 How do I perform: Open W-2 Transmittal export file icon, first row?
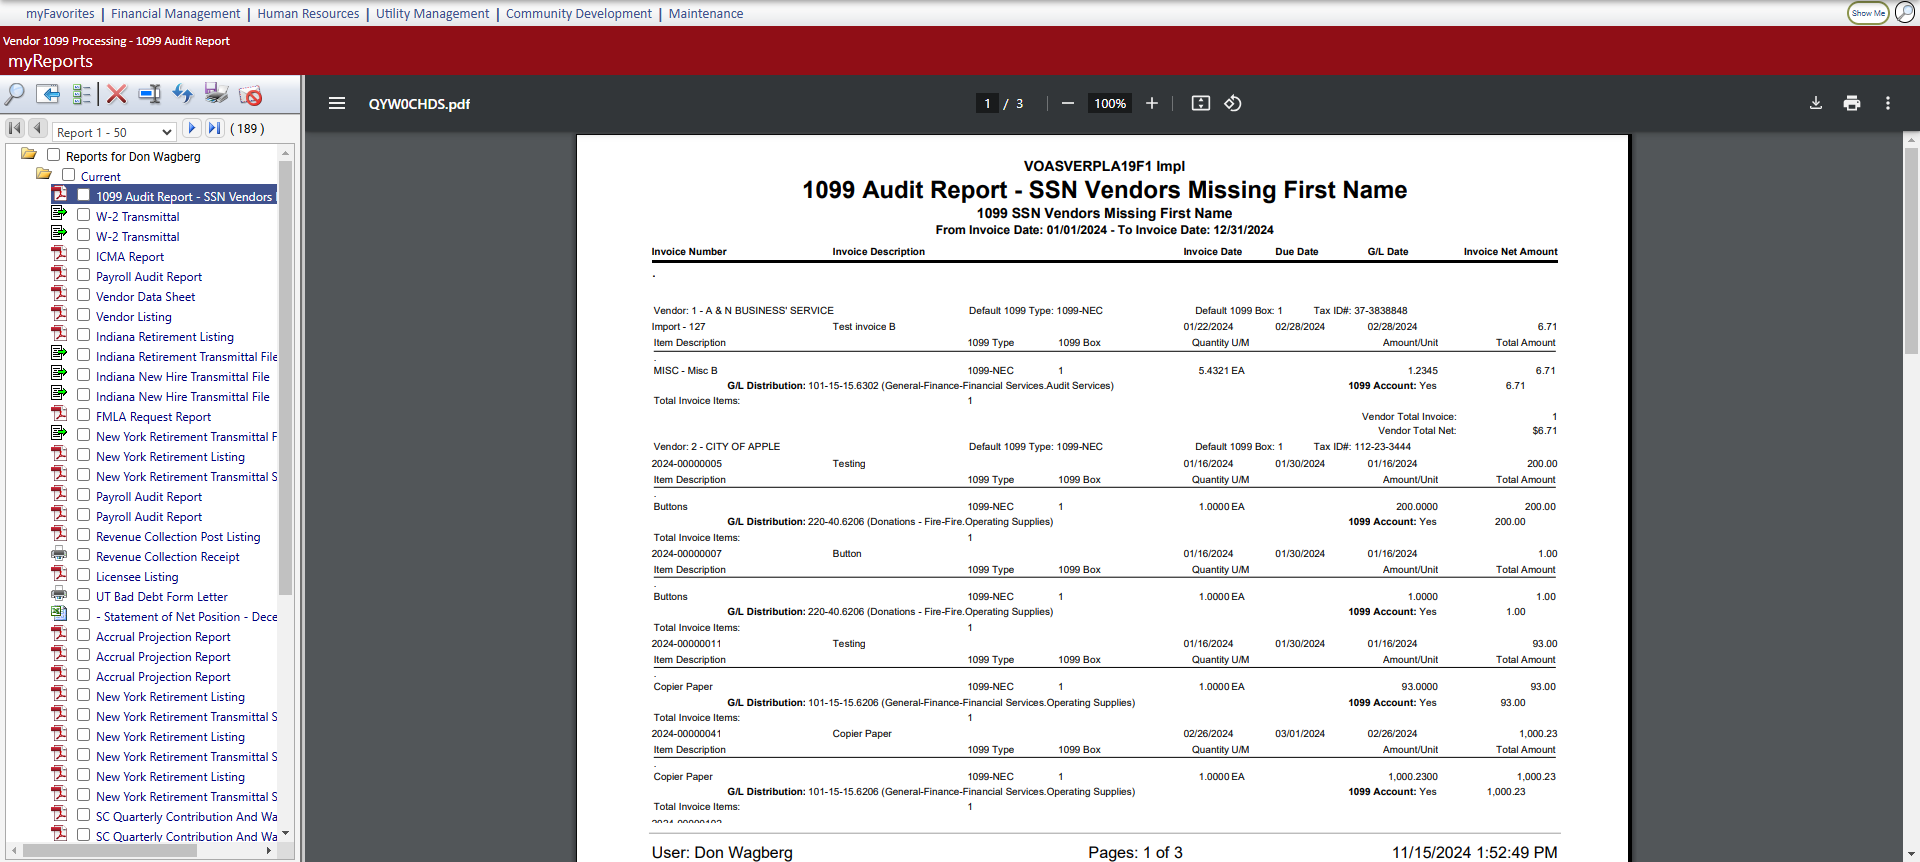pos(59,214)
